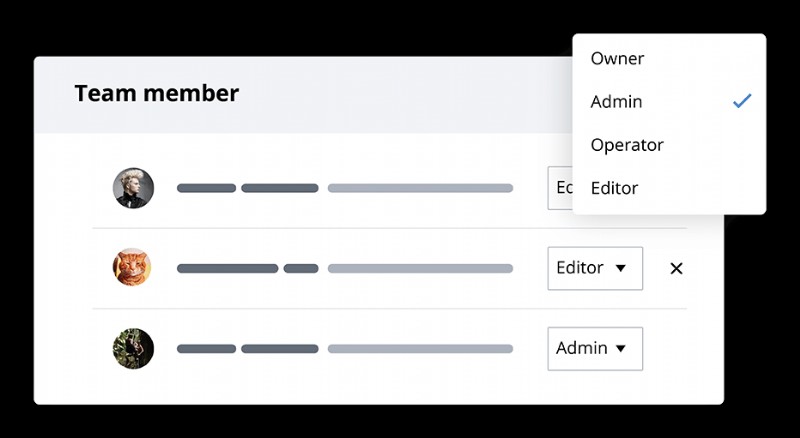This screenshot has width=800, height=438.
Task: Click the first row's partially hidden role dropdown
Action: 560,188
